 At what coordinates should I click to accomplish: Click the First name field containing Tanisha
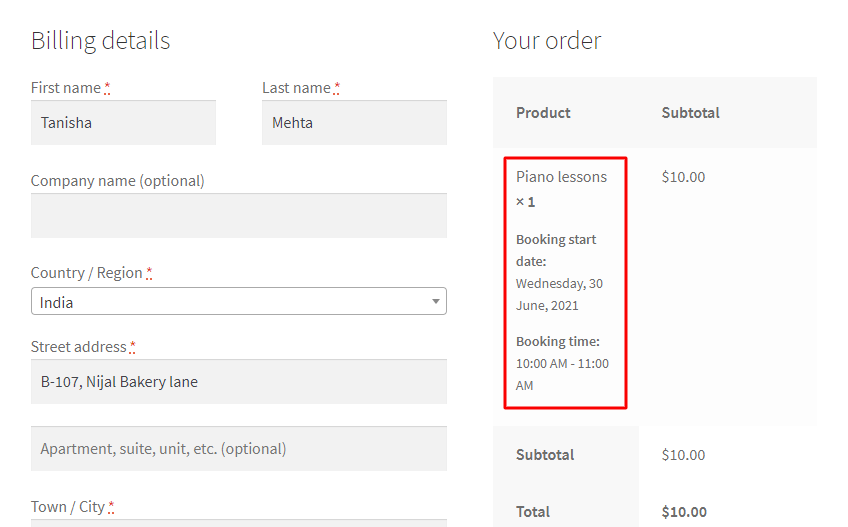[123, 123]
